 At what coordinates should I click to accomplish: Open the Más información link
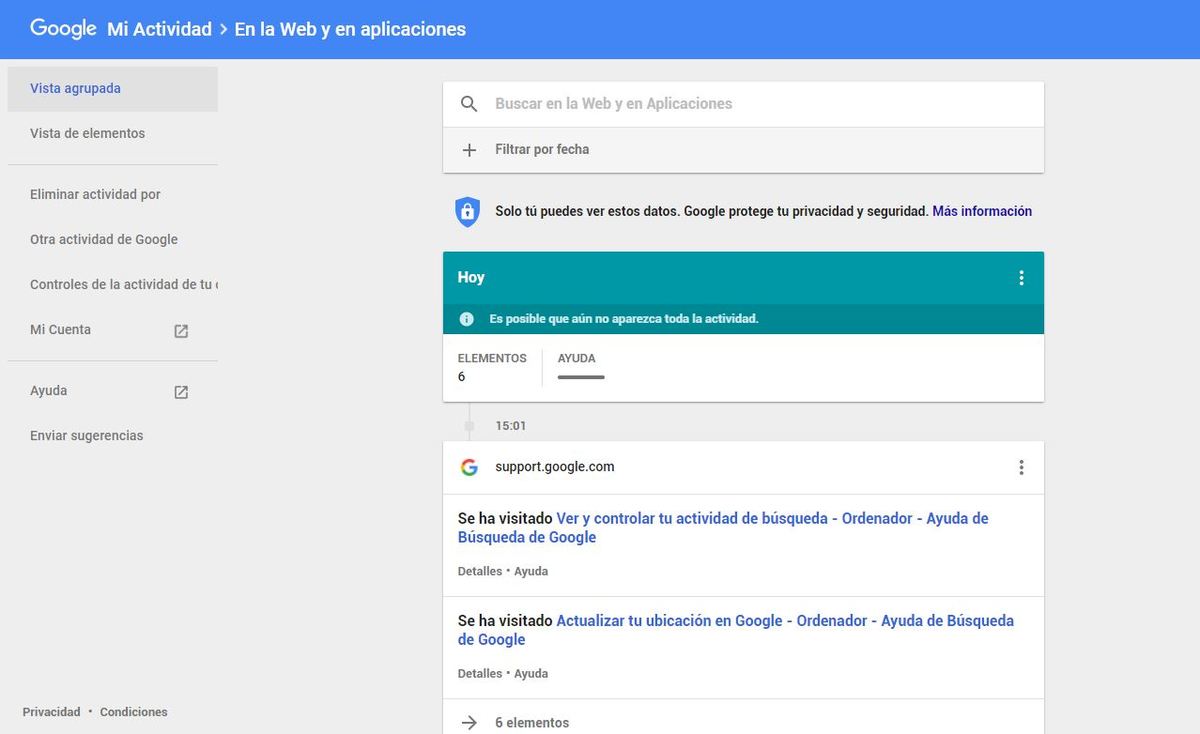click(982, 211)
